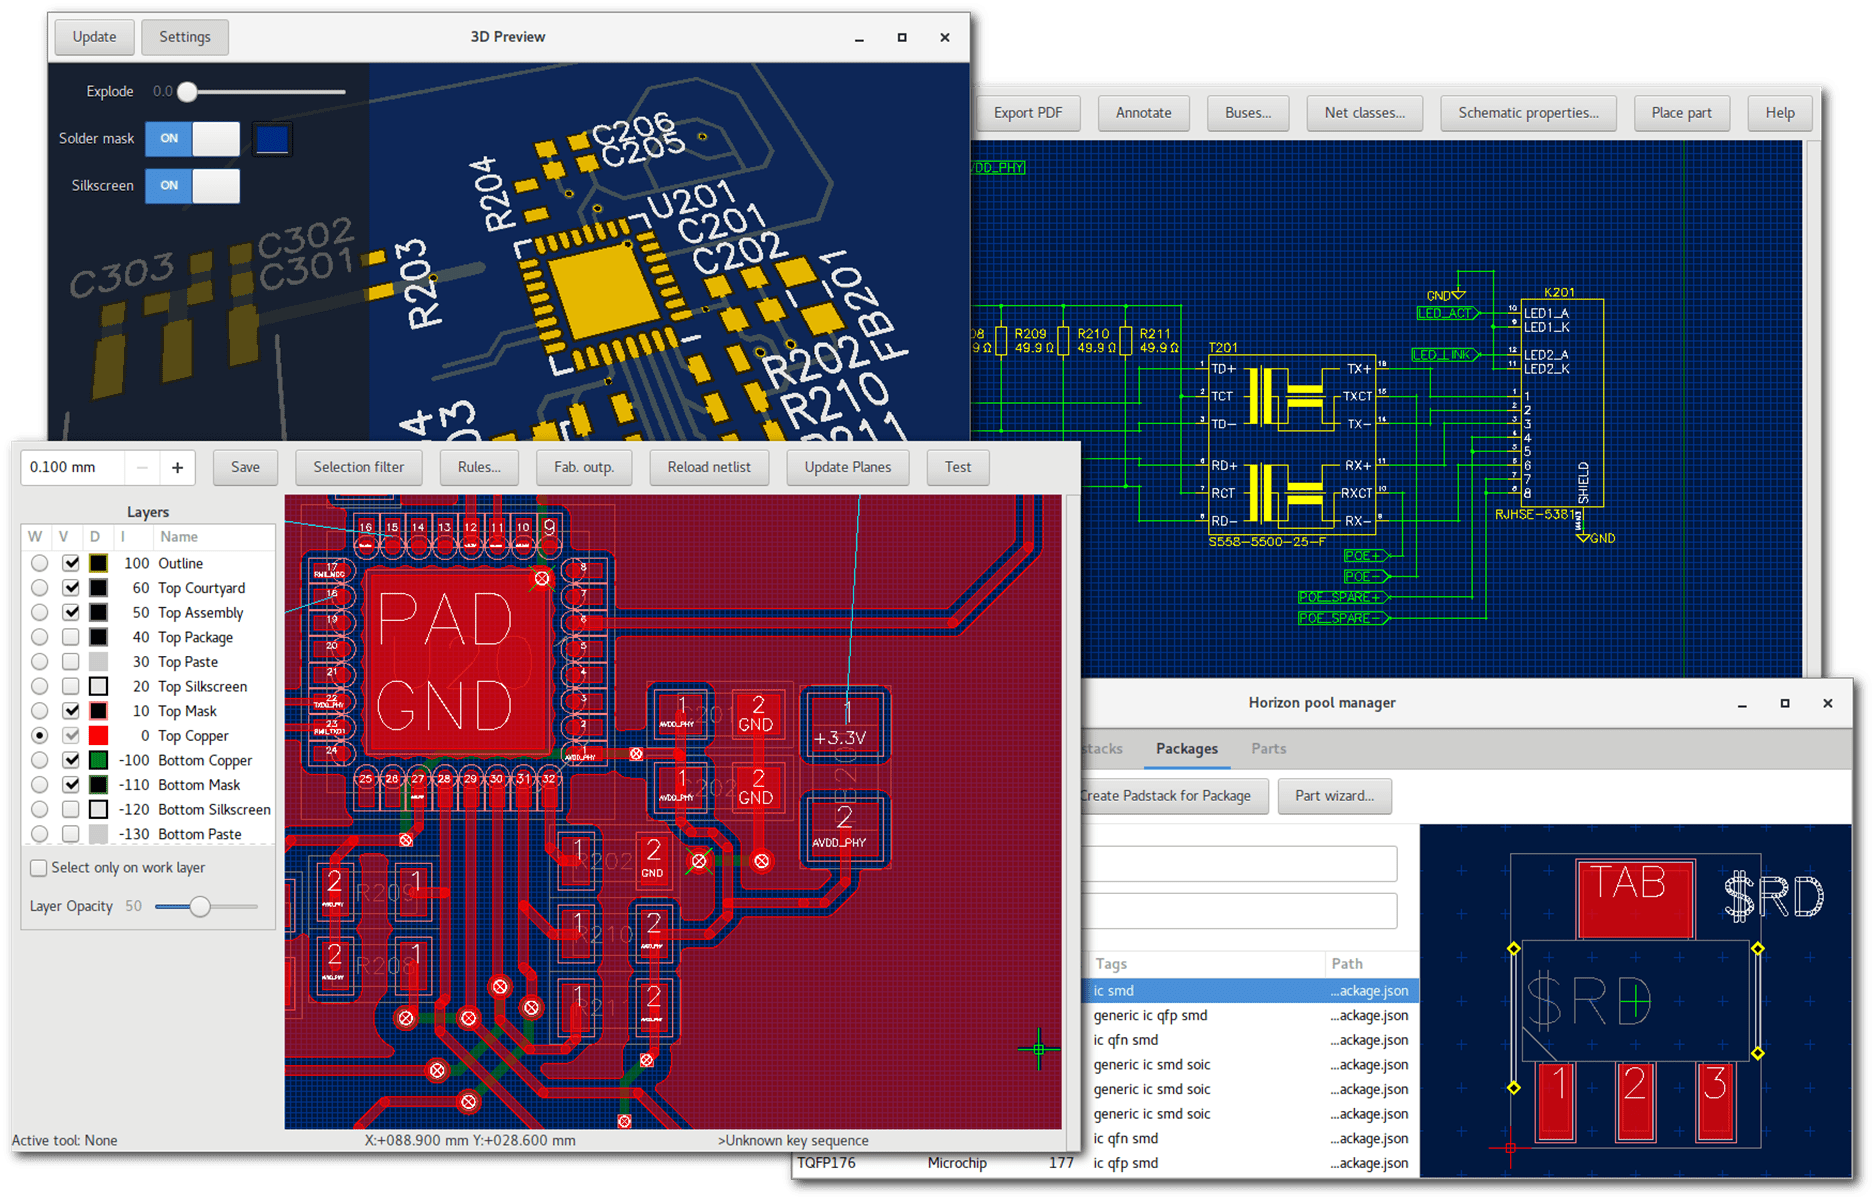Increase grid size with the plus button
The image size is (1874, 1200).
point(177,467)
